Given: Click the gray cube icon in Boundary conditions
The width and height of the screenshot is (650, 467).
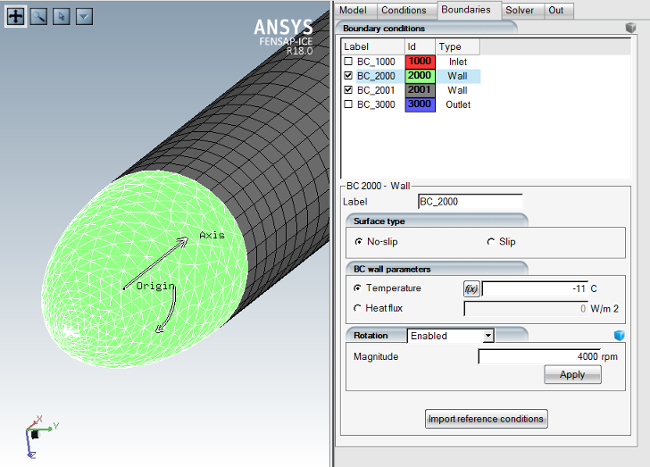Looking at the screenshot, I should [x=630, y=29].
